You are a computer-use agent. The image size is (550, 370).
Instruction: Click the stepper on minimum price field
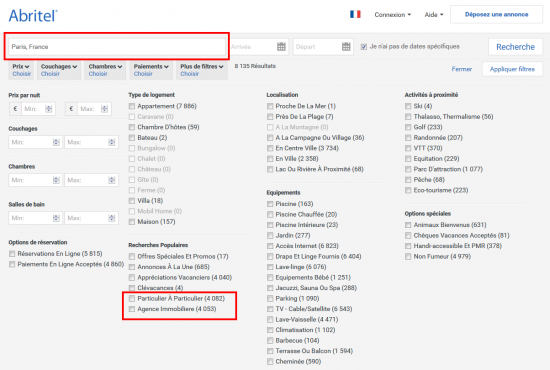pos(49,109)
